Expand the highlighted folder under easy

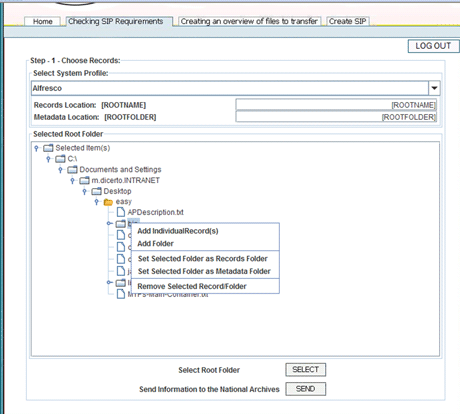109,223
